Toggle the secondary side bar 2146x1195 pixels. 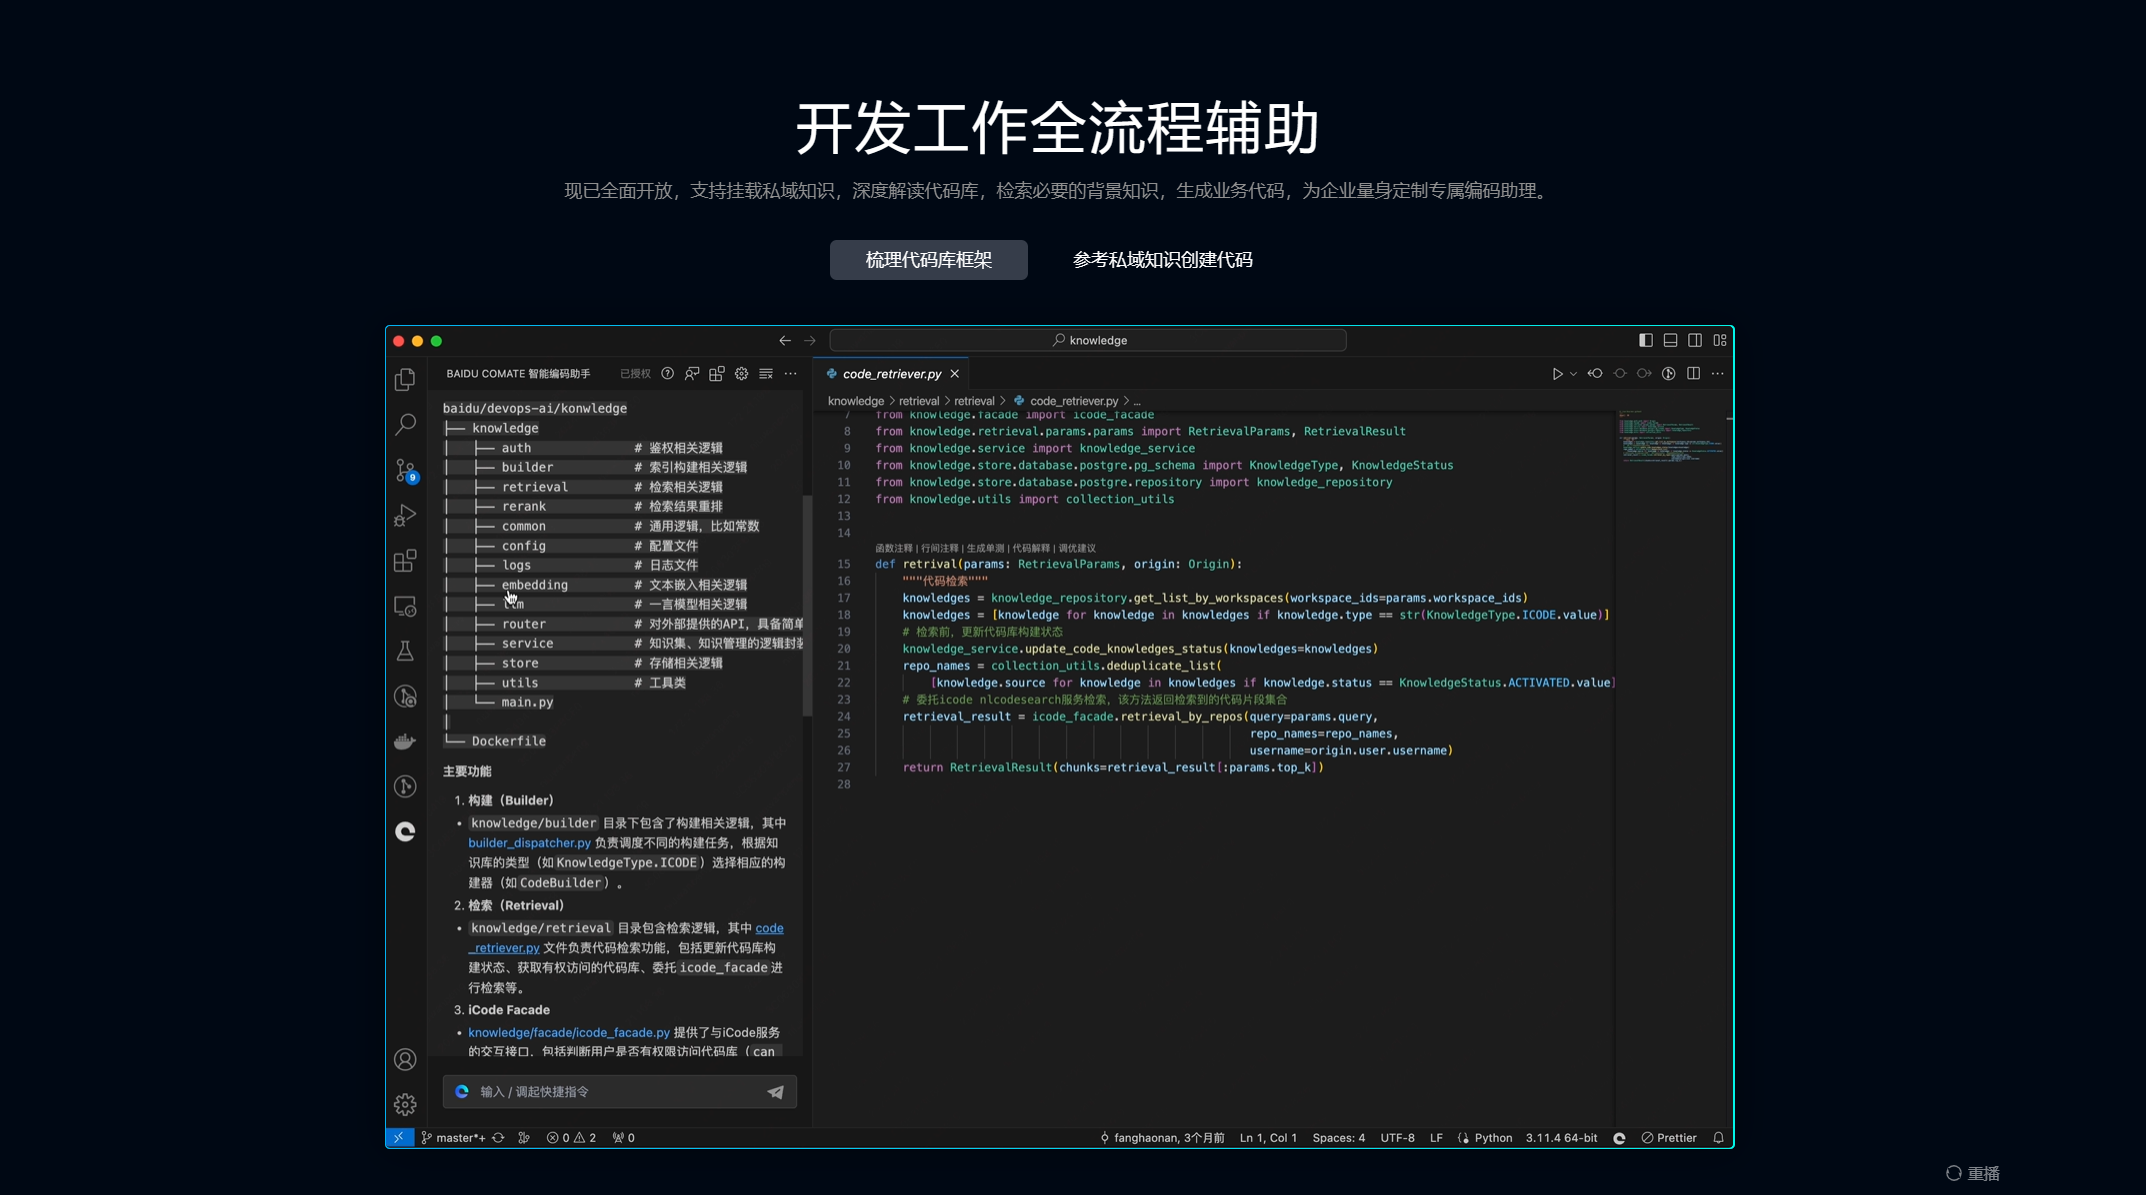pos(1695,340)
